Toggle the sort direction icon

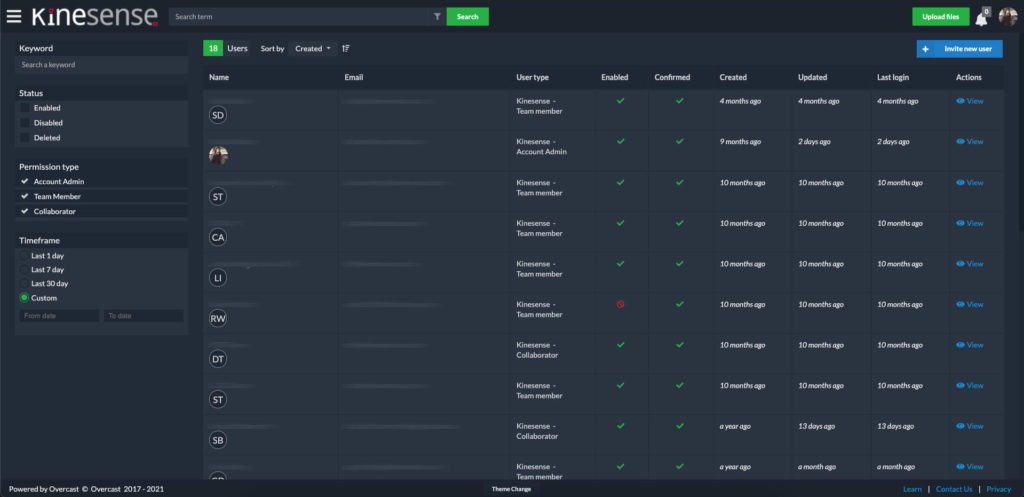[x=346, y=48]
